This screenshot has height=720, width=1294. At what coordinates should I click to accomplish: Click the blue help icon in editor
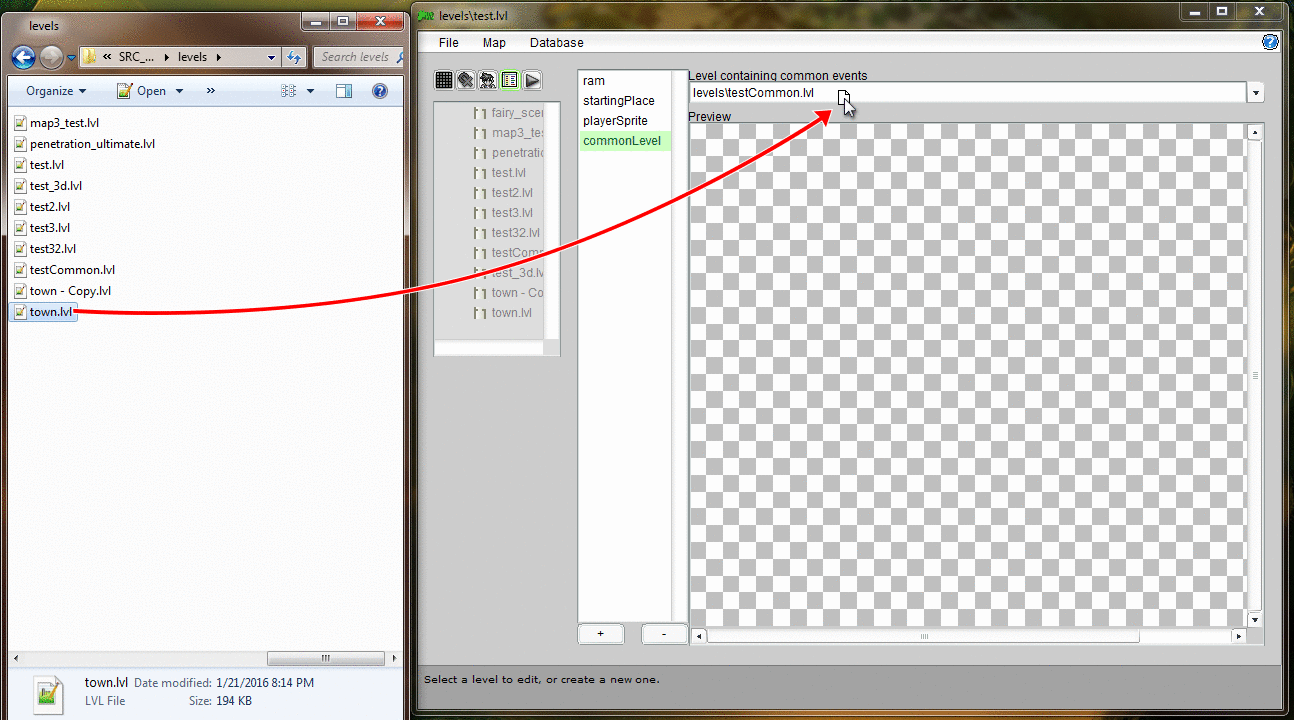click(1270, 42)
